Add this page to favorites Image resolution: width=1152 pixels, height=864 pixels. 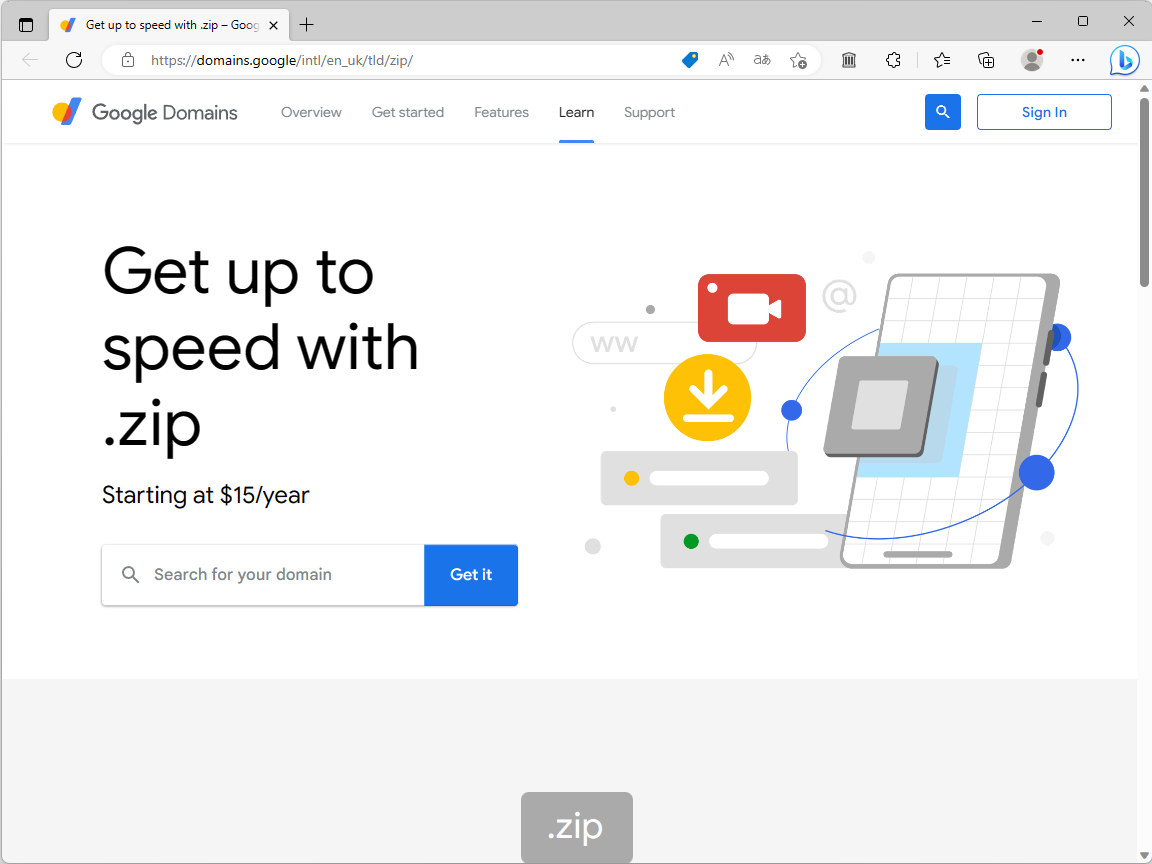798,60
